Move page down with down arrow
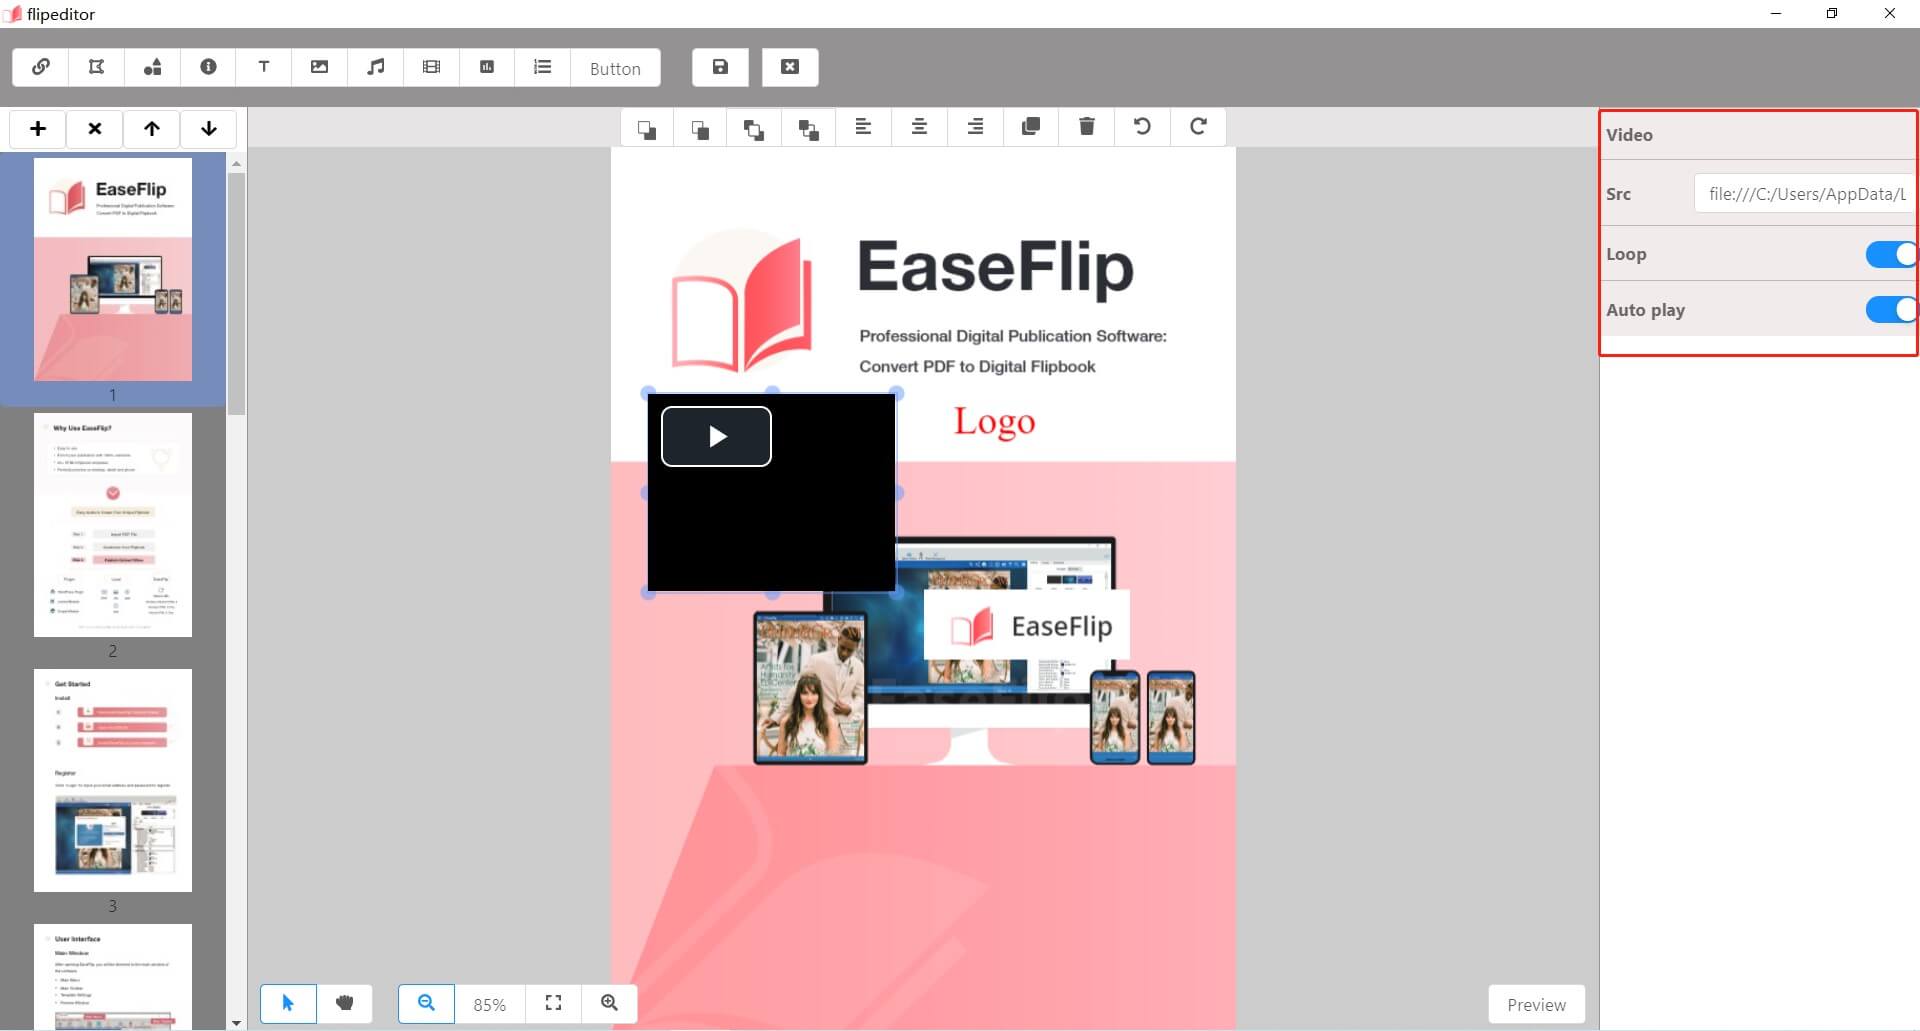The image size is (1920, 1031). [209, 129]
